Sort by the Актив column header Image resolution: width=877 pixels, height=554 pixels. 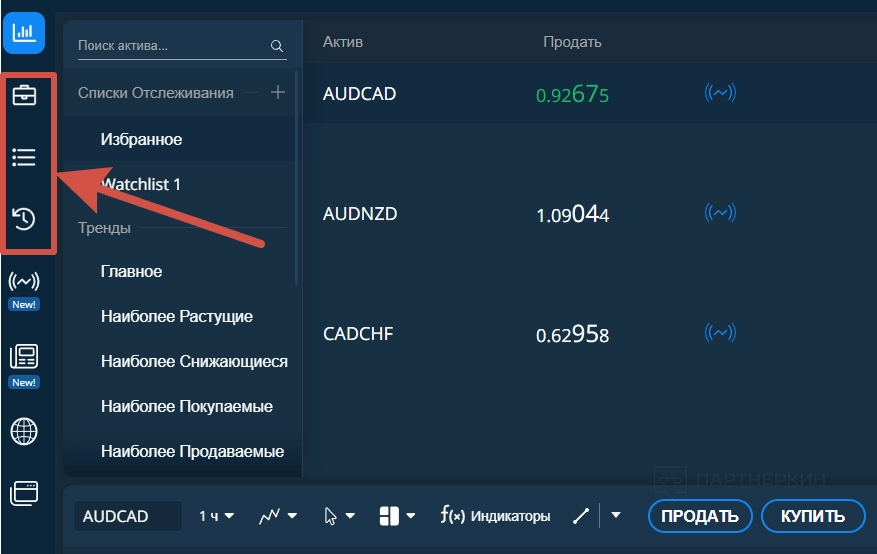[x=343, y=42]
